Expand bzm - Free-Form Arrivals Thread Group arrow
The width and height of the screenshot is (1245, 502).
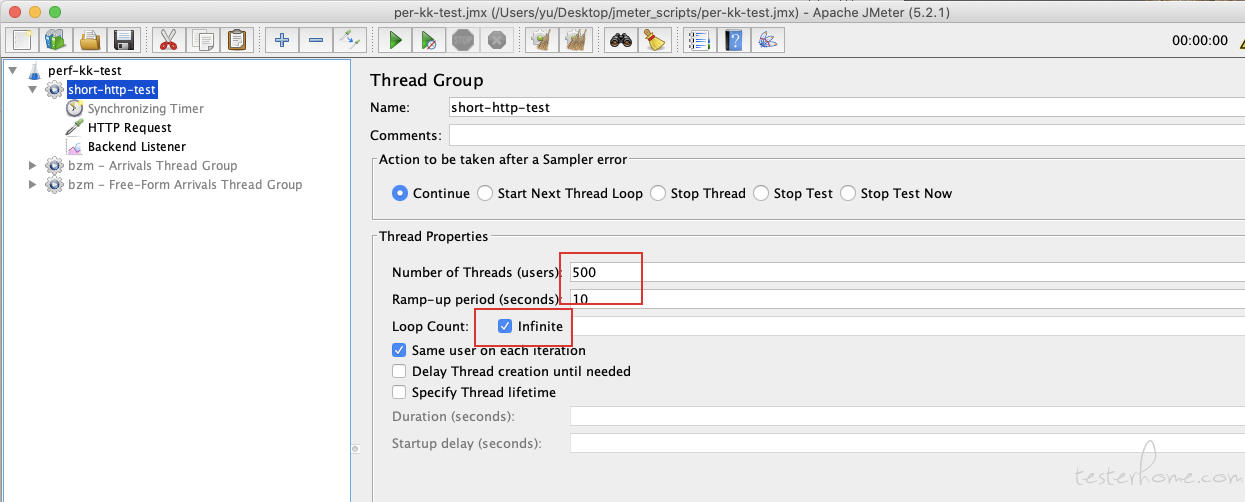pos(33,185)
